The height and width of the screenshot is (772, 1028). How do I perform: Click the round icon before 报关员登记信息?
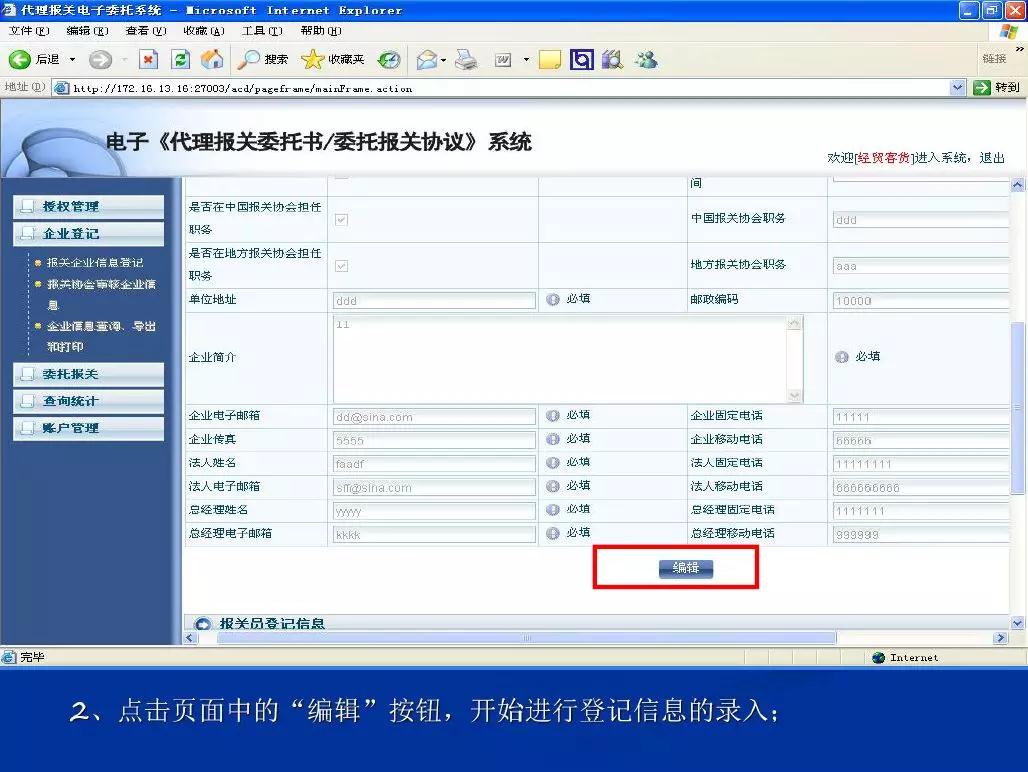(203, 624)
